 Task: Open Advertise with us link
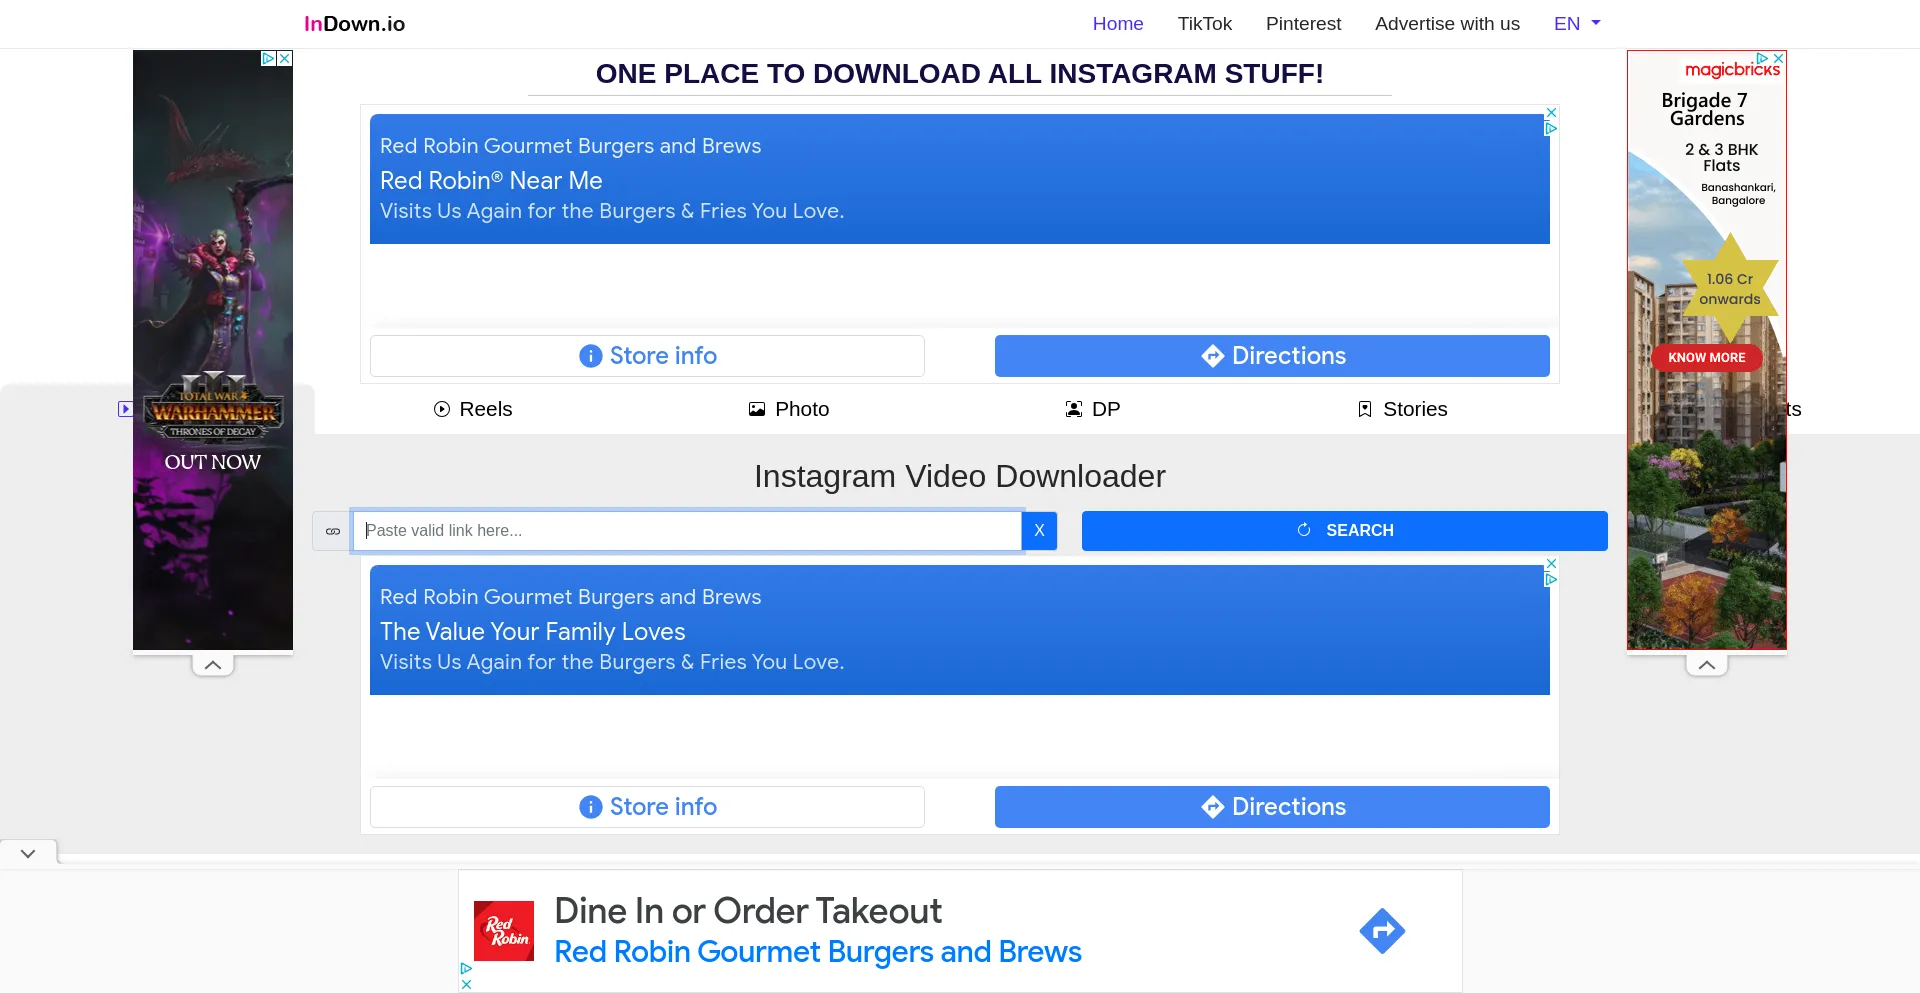[1447, 24]
